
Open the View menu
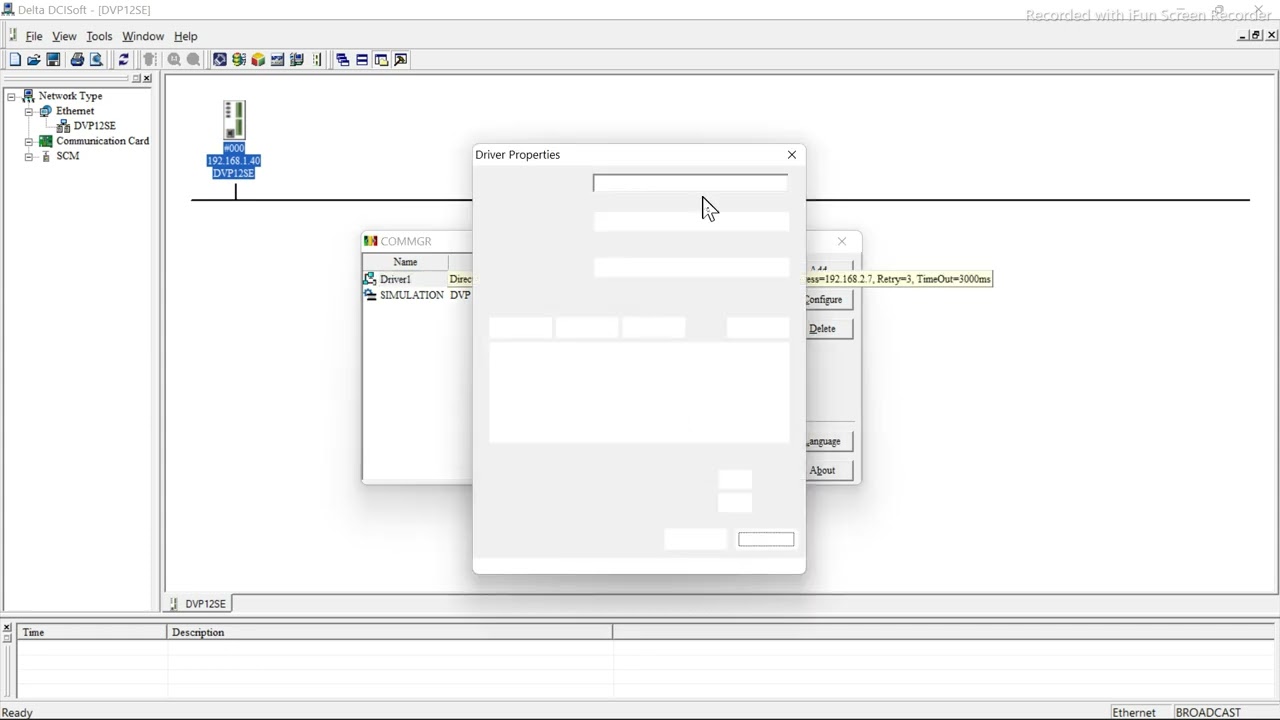point(64,36)
